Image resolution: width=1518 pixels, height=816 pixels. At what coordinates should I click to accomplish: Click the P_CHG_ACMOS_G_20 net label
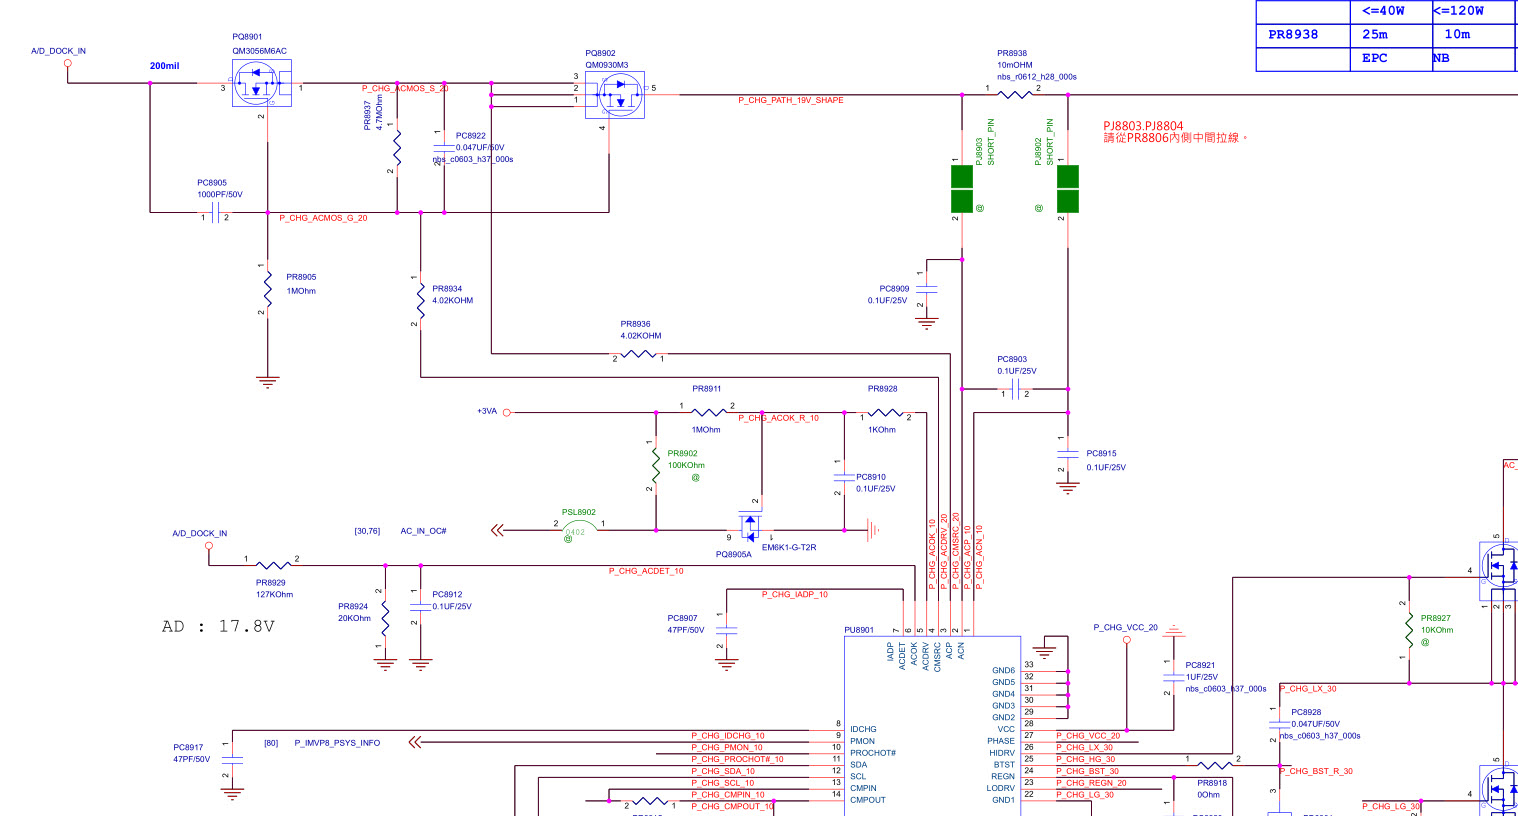click(x=323, y=218)
